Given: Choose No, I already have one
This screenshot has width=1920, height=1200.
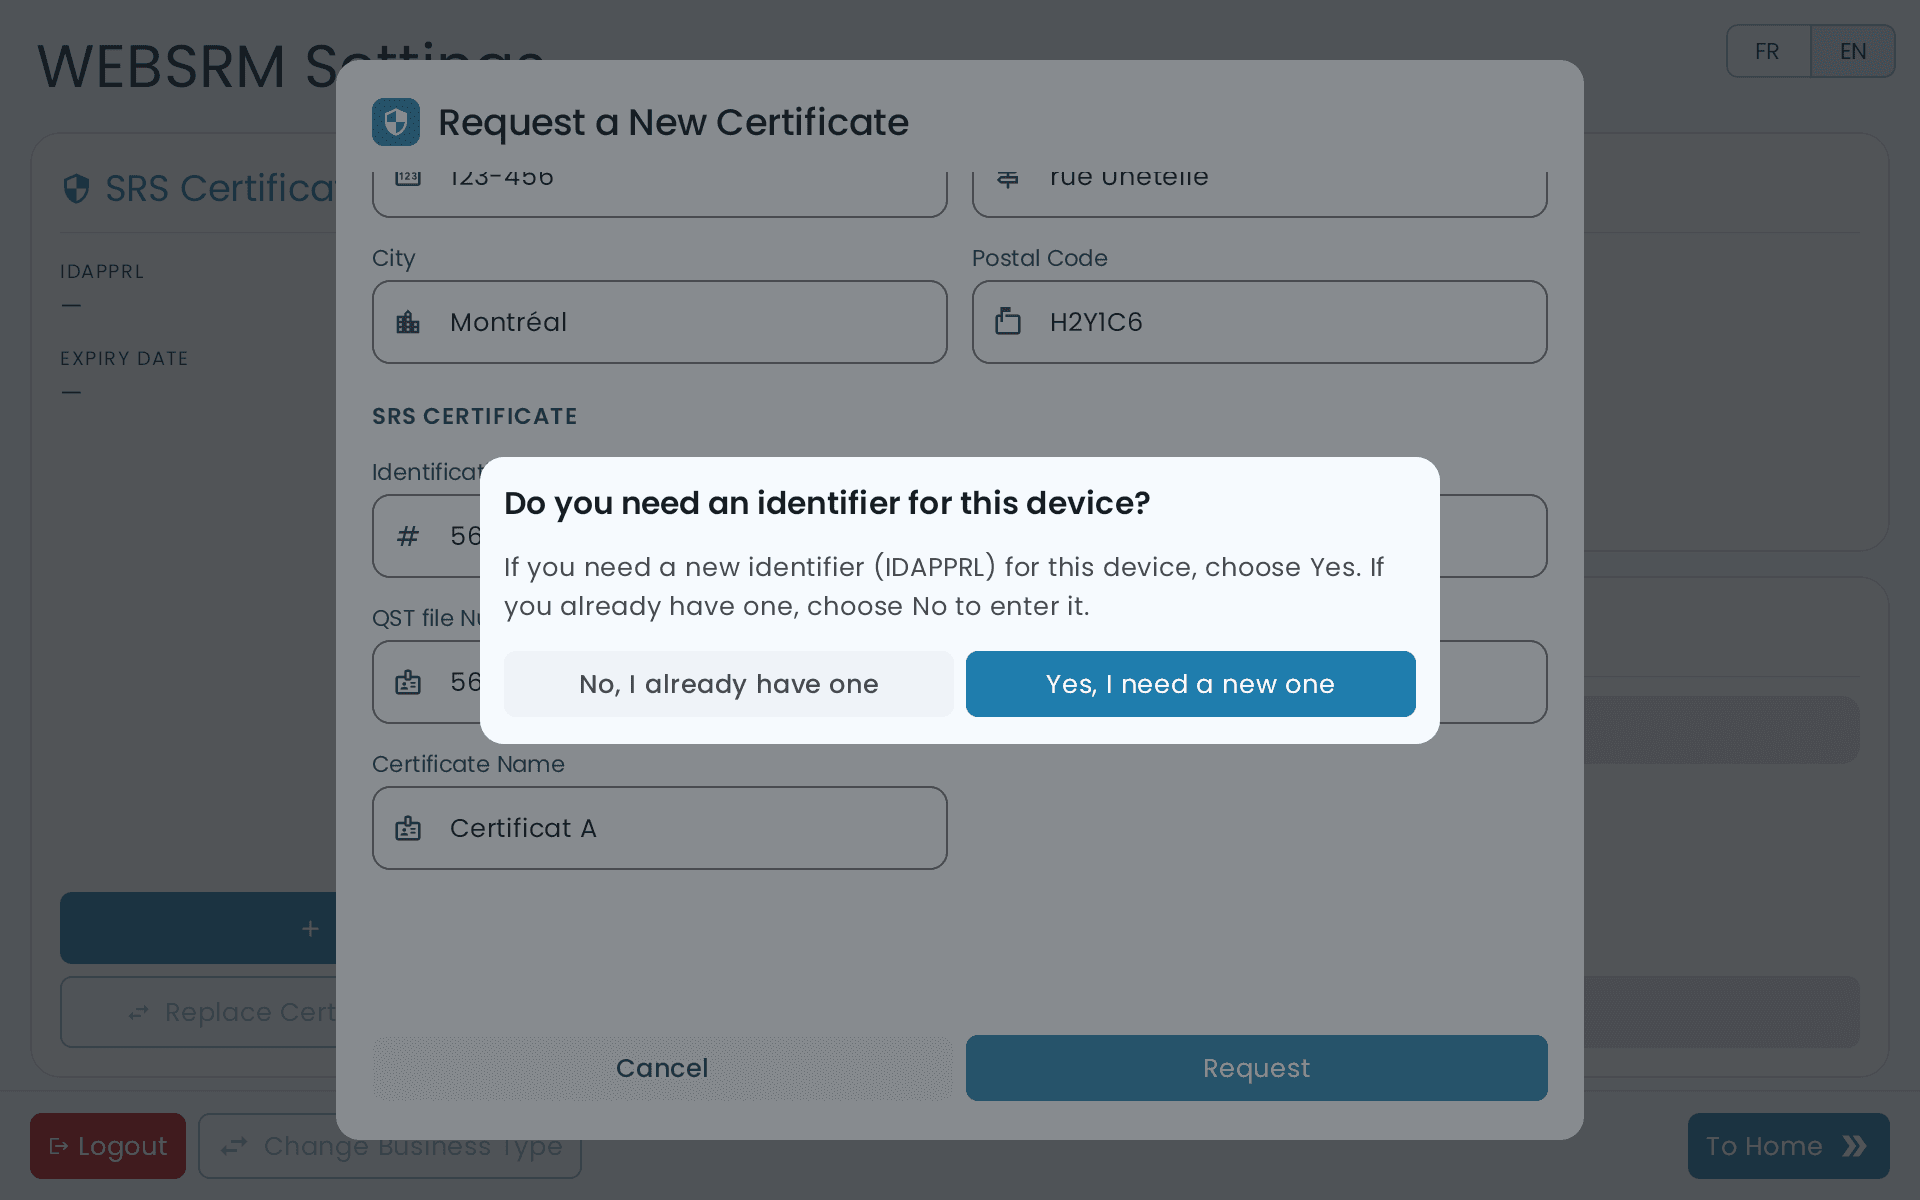Looking at the screenshot, I should (x=728, y=684).
